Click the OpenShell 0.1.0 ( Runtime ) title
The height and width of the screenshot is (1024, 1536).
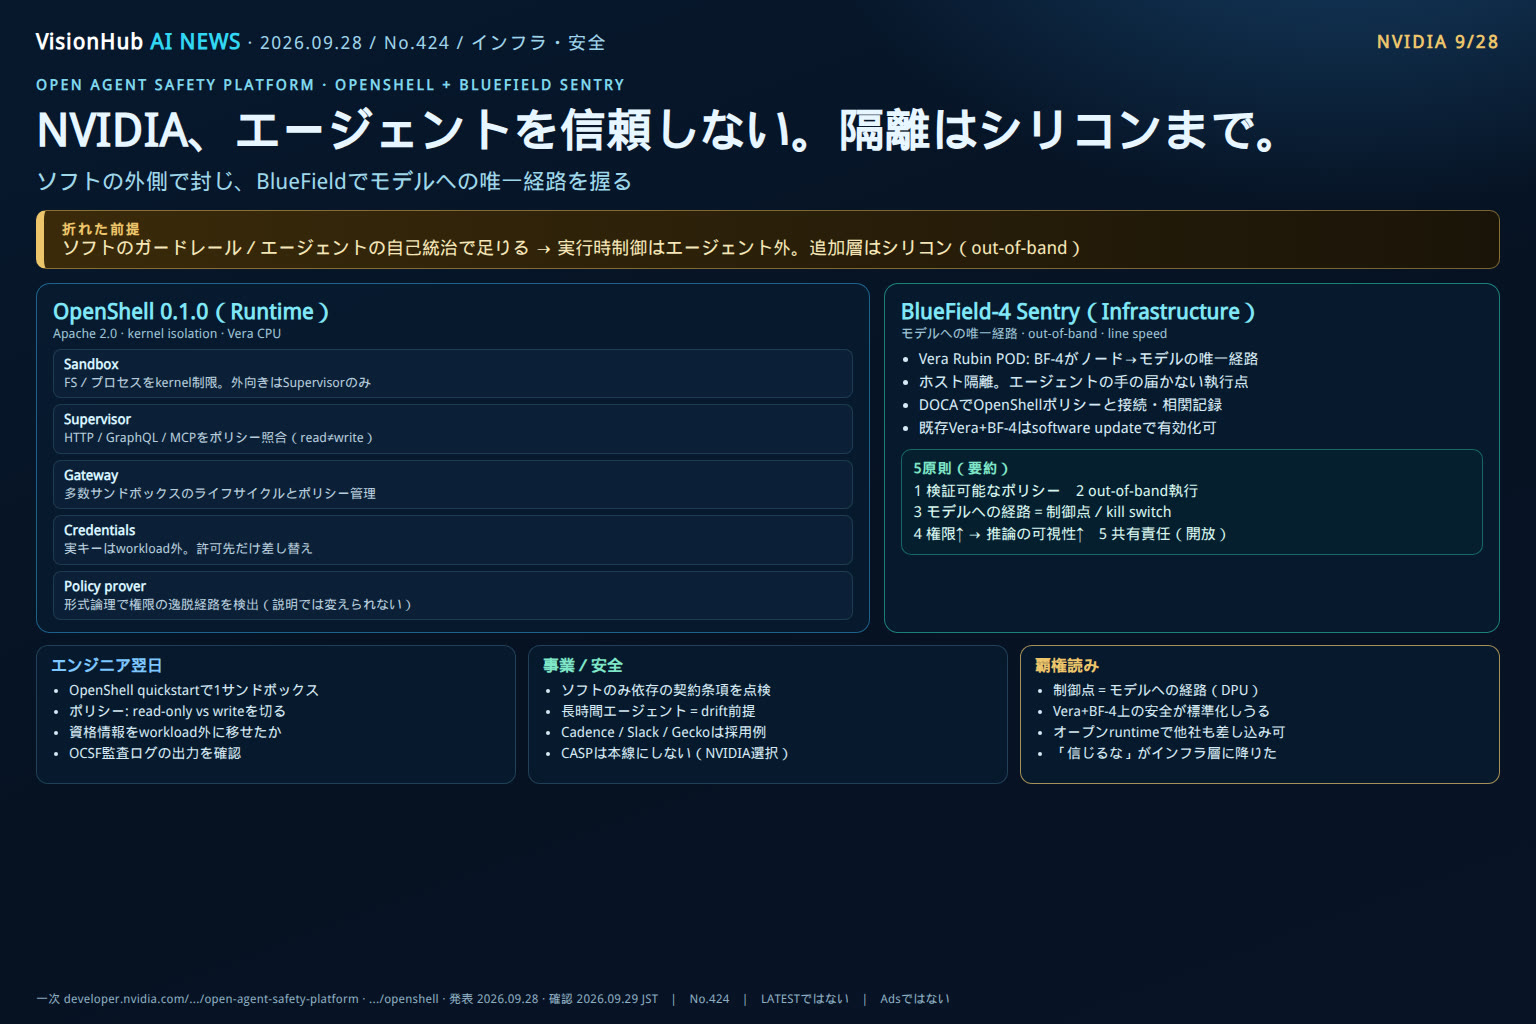click(x=191, y=312)
